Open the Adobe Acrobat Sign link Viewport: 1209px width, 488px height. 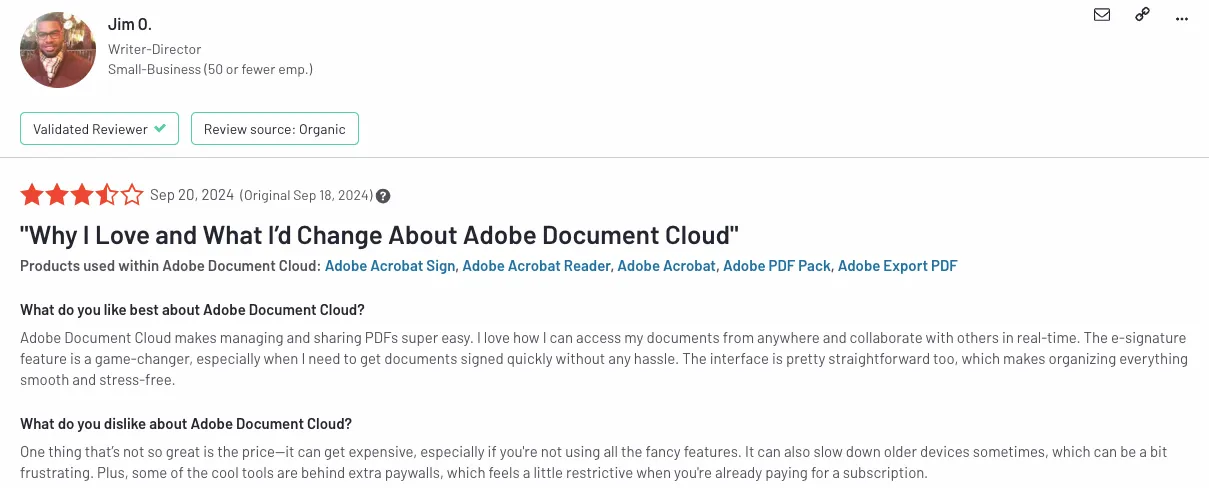click(x=390, y=266)
